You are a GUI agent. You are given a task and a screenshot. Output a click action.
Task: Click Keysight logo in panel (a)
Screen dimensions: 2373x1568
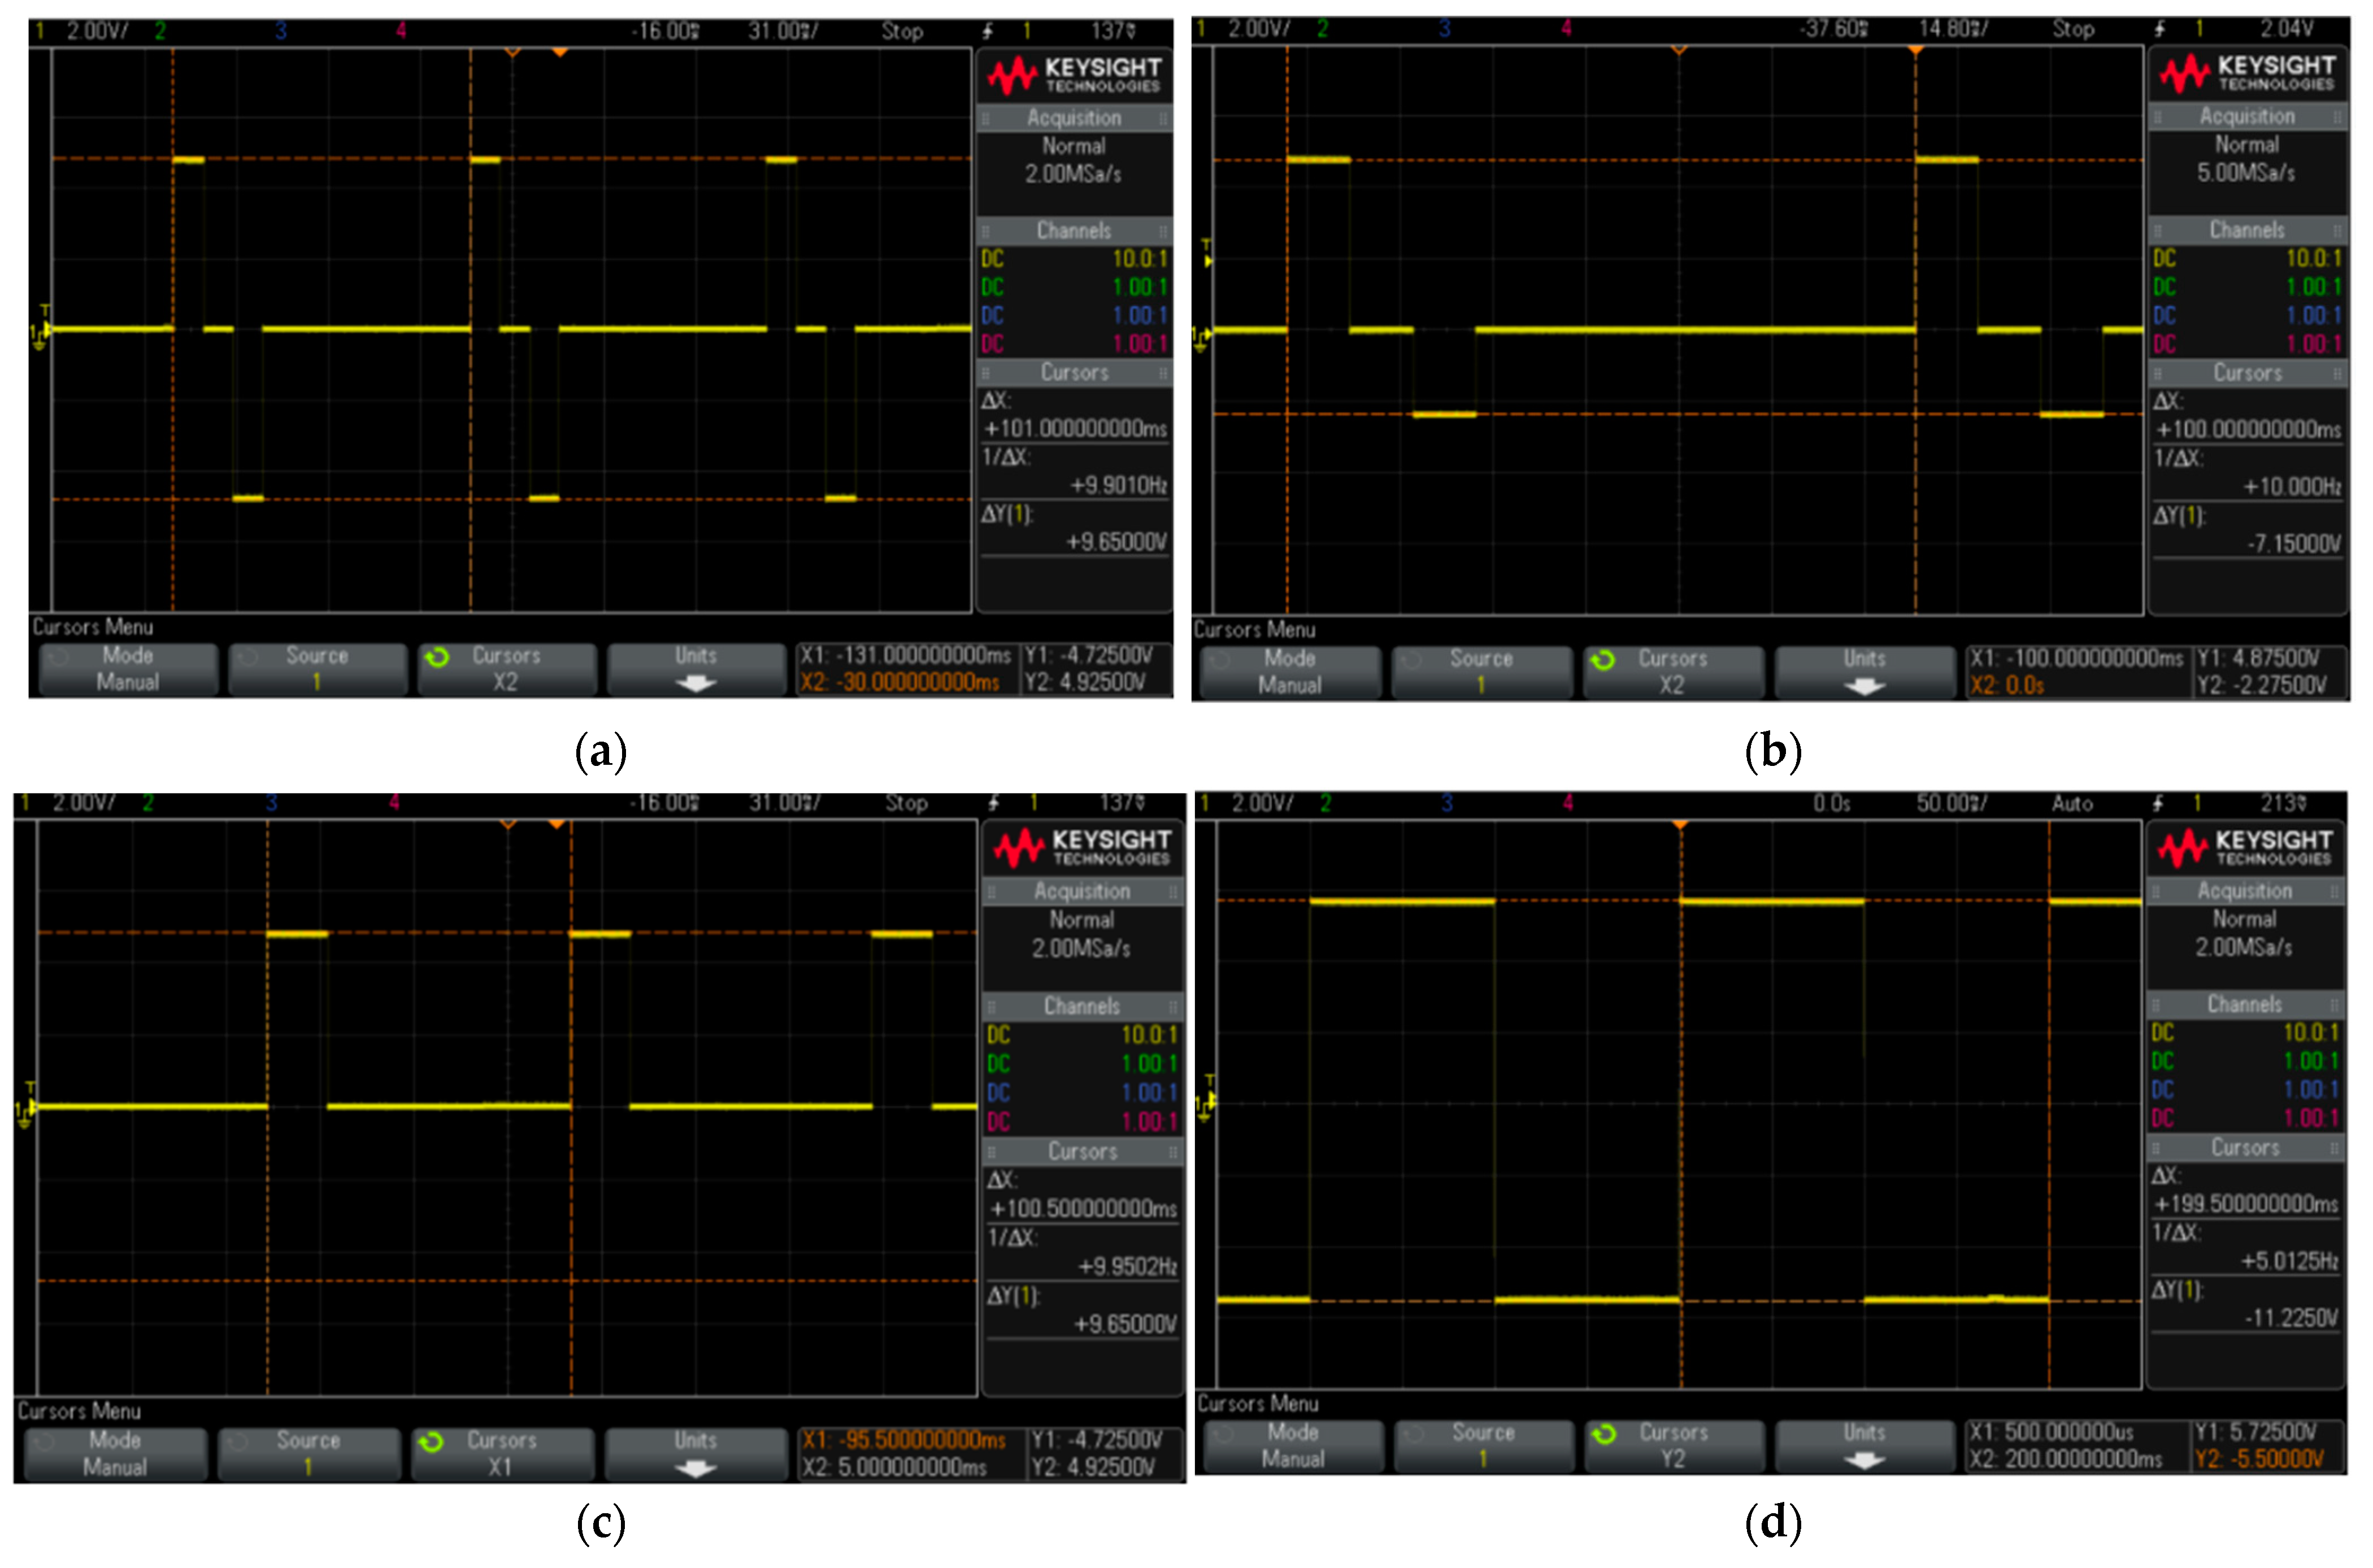click(x=1073, y=75)
